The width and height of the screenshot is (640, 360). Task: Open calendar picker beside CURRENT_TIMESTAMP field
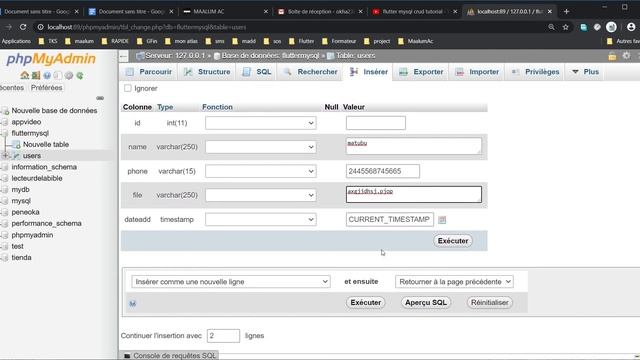point(442,220)
